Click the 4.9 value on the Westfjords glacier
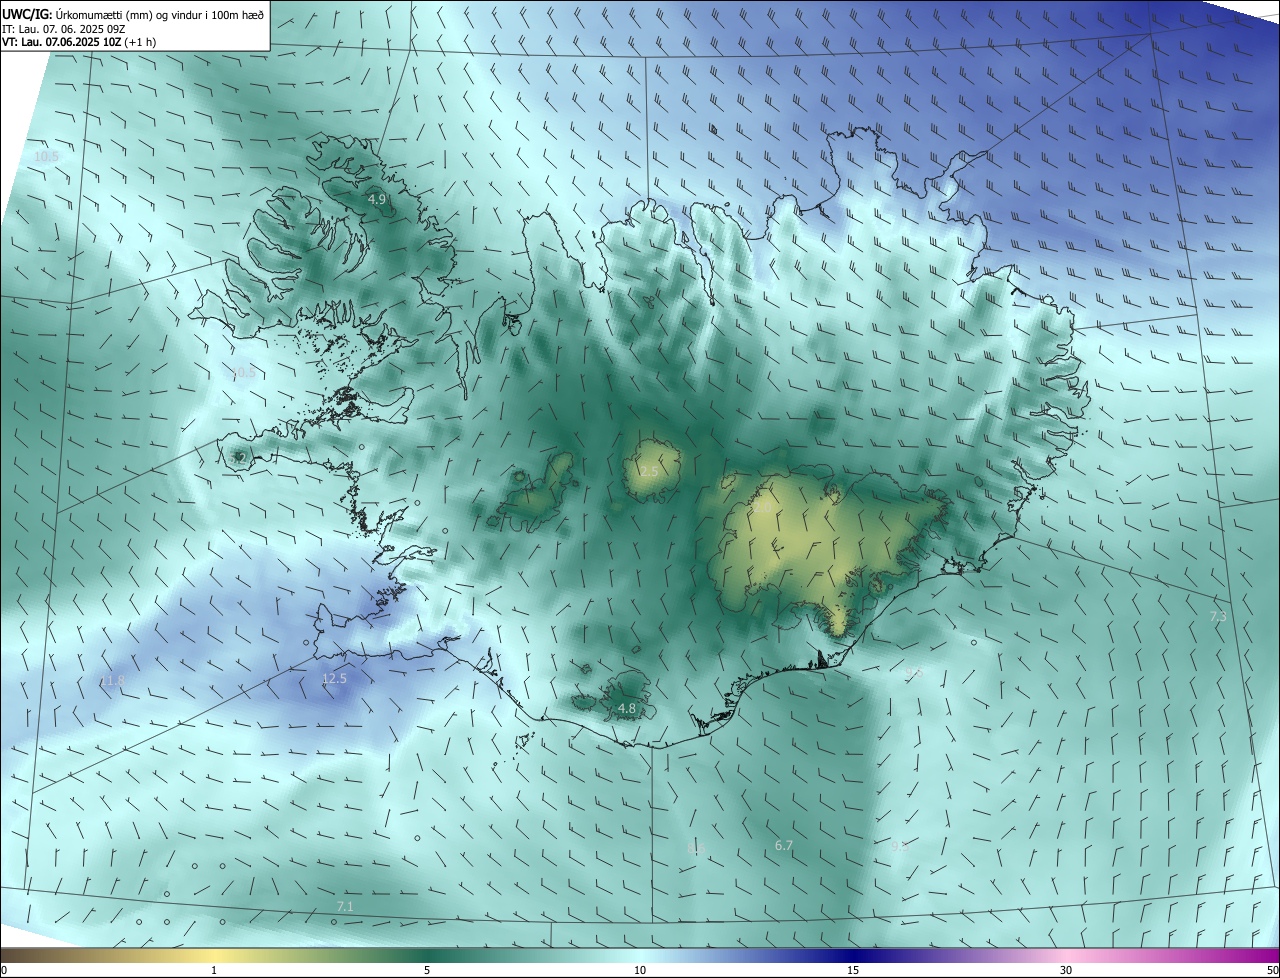Viewport: 1280px width, 978px height. [377, 200]
